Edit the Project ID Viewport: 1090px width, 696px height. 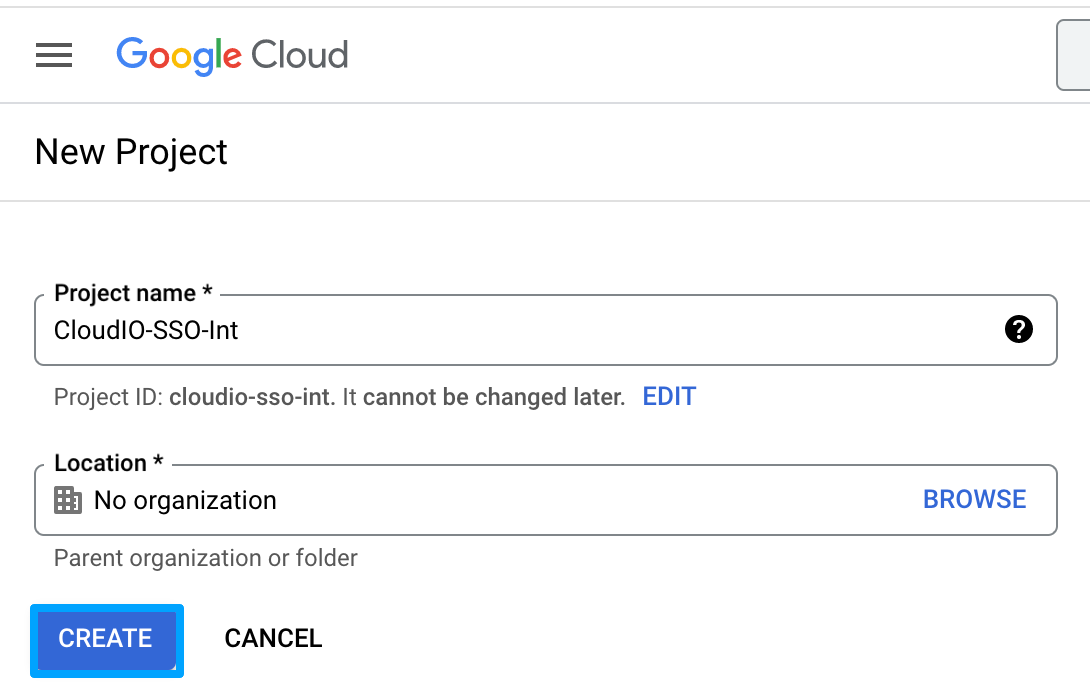tap(669, 396)
